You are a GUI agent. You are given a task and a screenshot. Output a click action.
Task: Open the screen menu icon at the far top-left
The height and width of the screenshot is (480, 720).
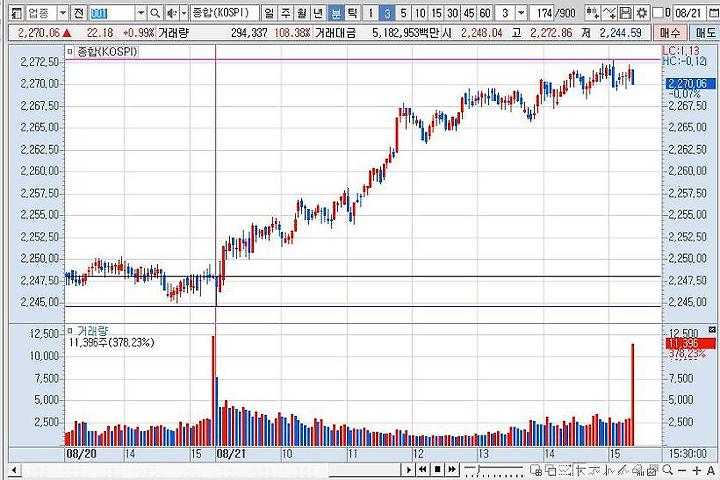click(16, 13)
